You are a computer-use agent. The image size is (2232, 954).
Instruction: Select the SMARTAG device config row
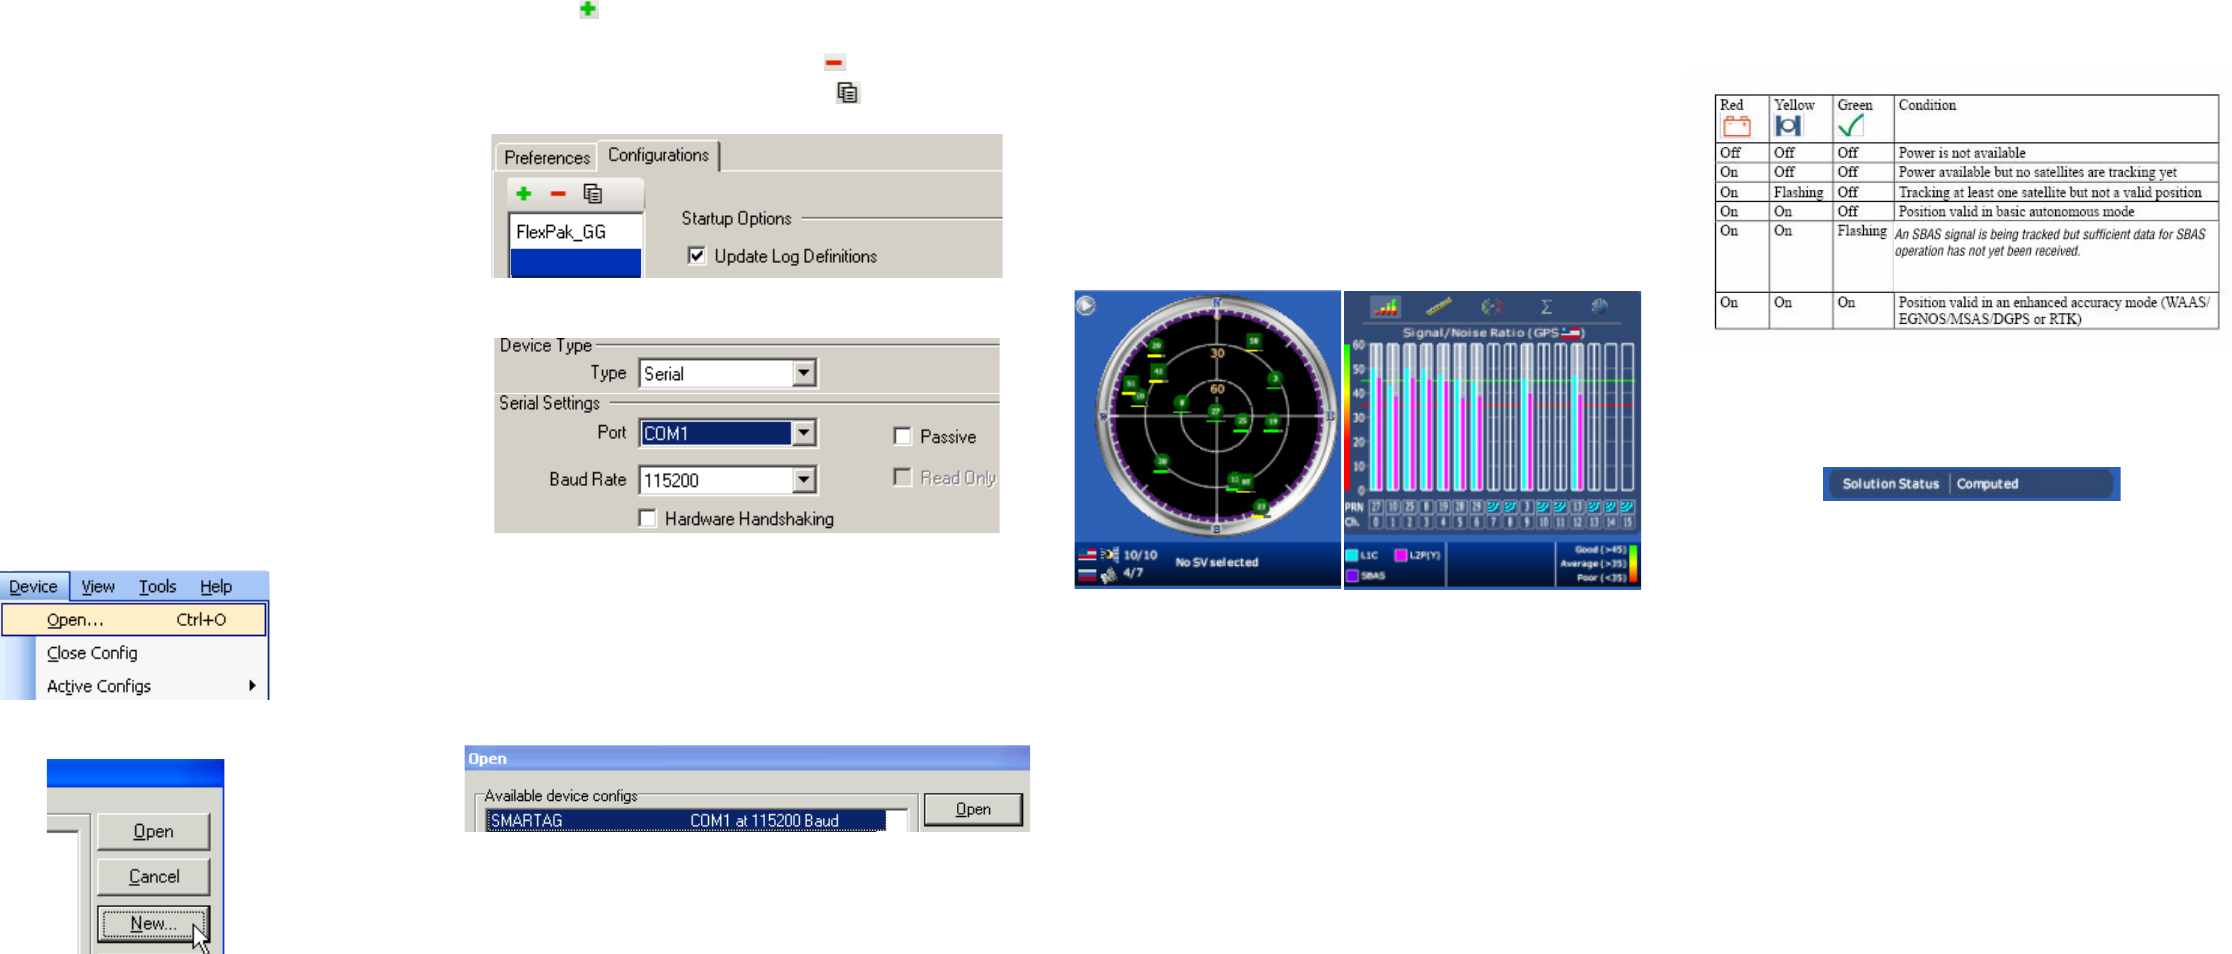click(685, 820)
